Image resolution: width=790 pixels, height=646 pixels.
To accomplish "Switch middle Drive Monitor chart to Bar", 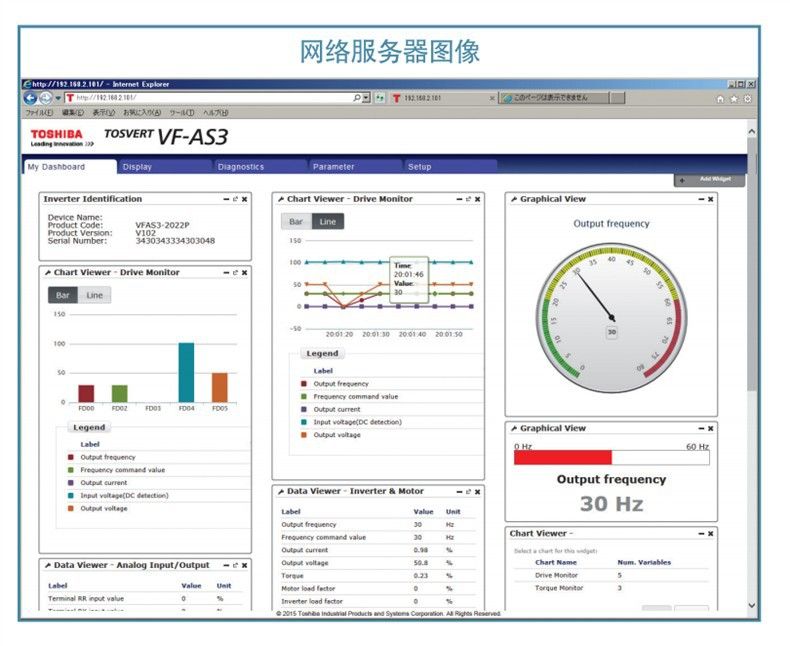I will click(x=296, y=221).
